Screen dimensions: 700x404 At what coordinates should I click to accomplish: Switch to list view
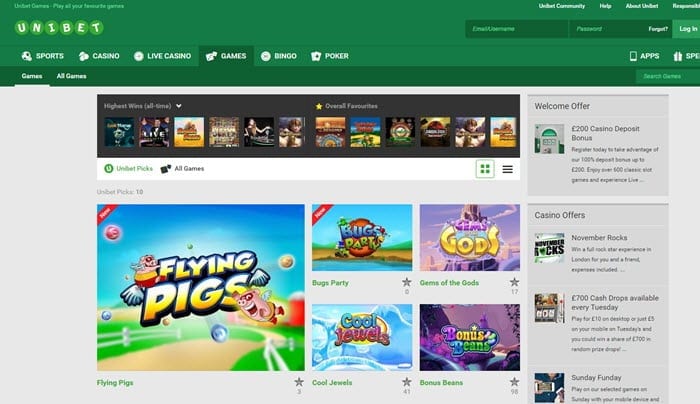pos(508,169)
